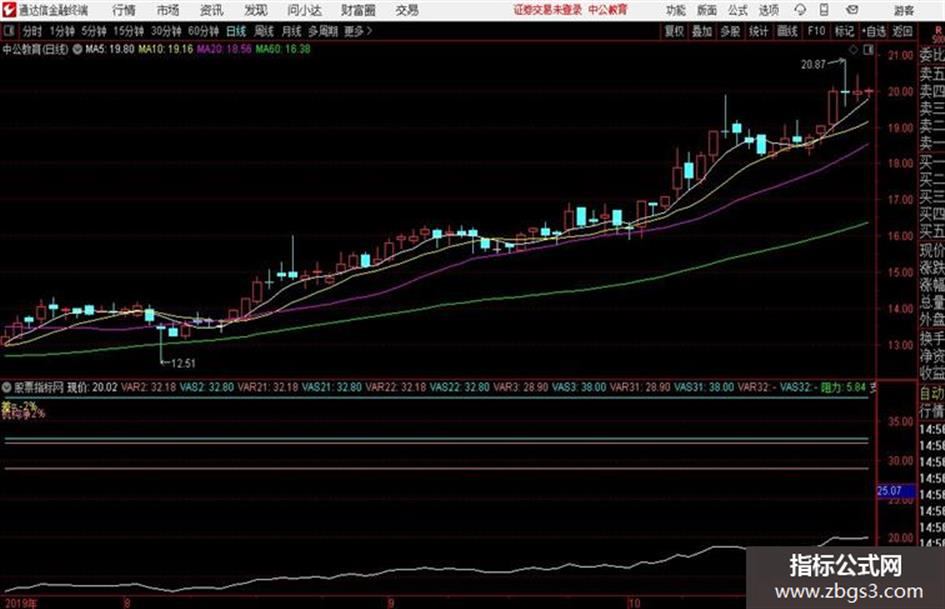945x609 pixels.
Task: Click the 证券交易未登录 status link
Action: pyautogui.click(x=548, y=10)
